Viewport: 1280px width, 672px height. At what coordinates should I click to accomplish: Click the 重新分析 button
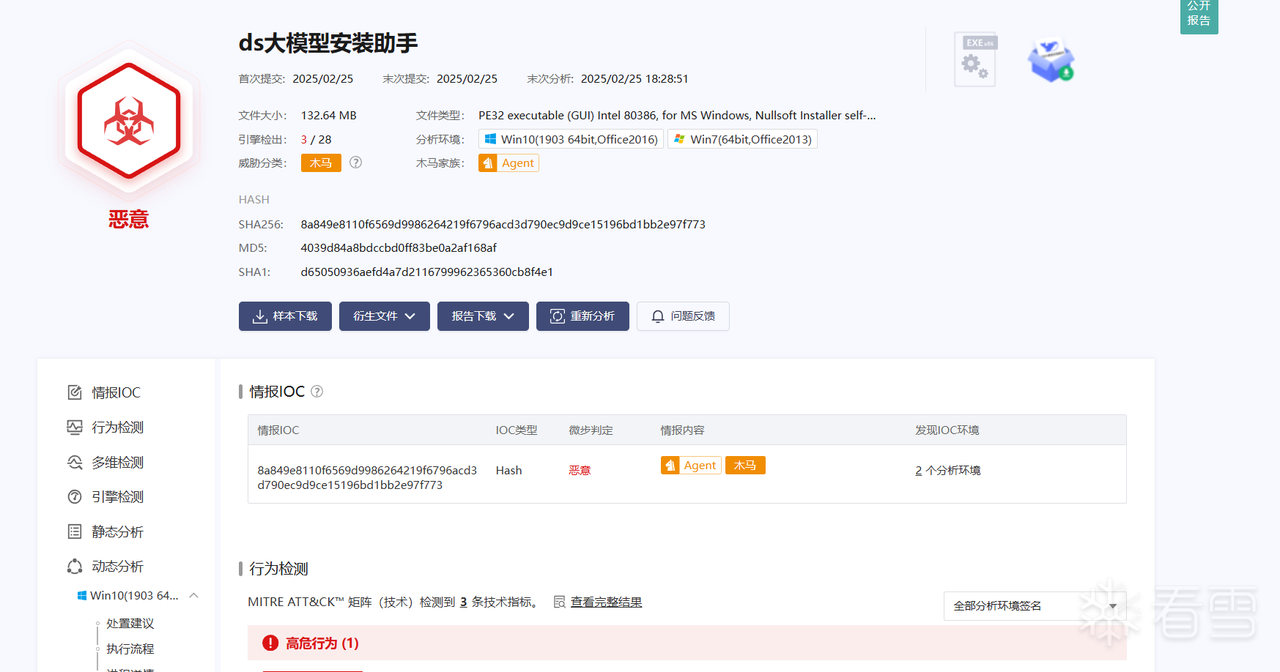pos(583,316)
